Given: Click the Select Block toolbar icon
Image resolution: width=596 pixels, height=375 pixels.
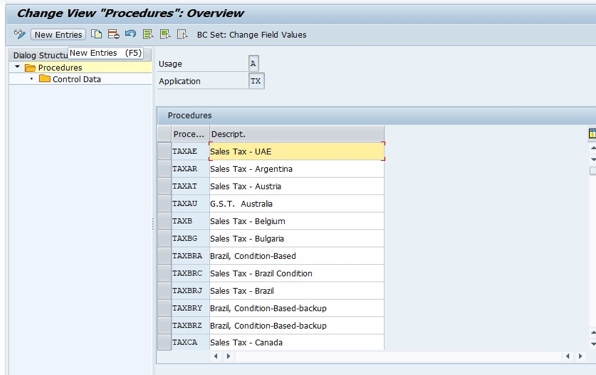Looking at the screenshot, I should [x=165, y=34].
